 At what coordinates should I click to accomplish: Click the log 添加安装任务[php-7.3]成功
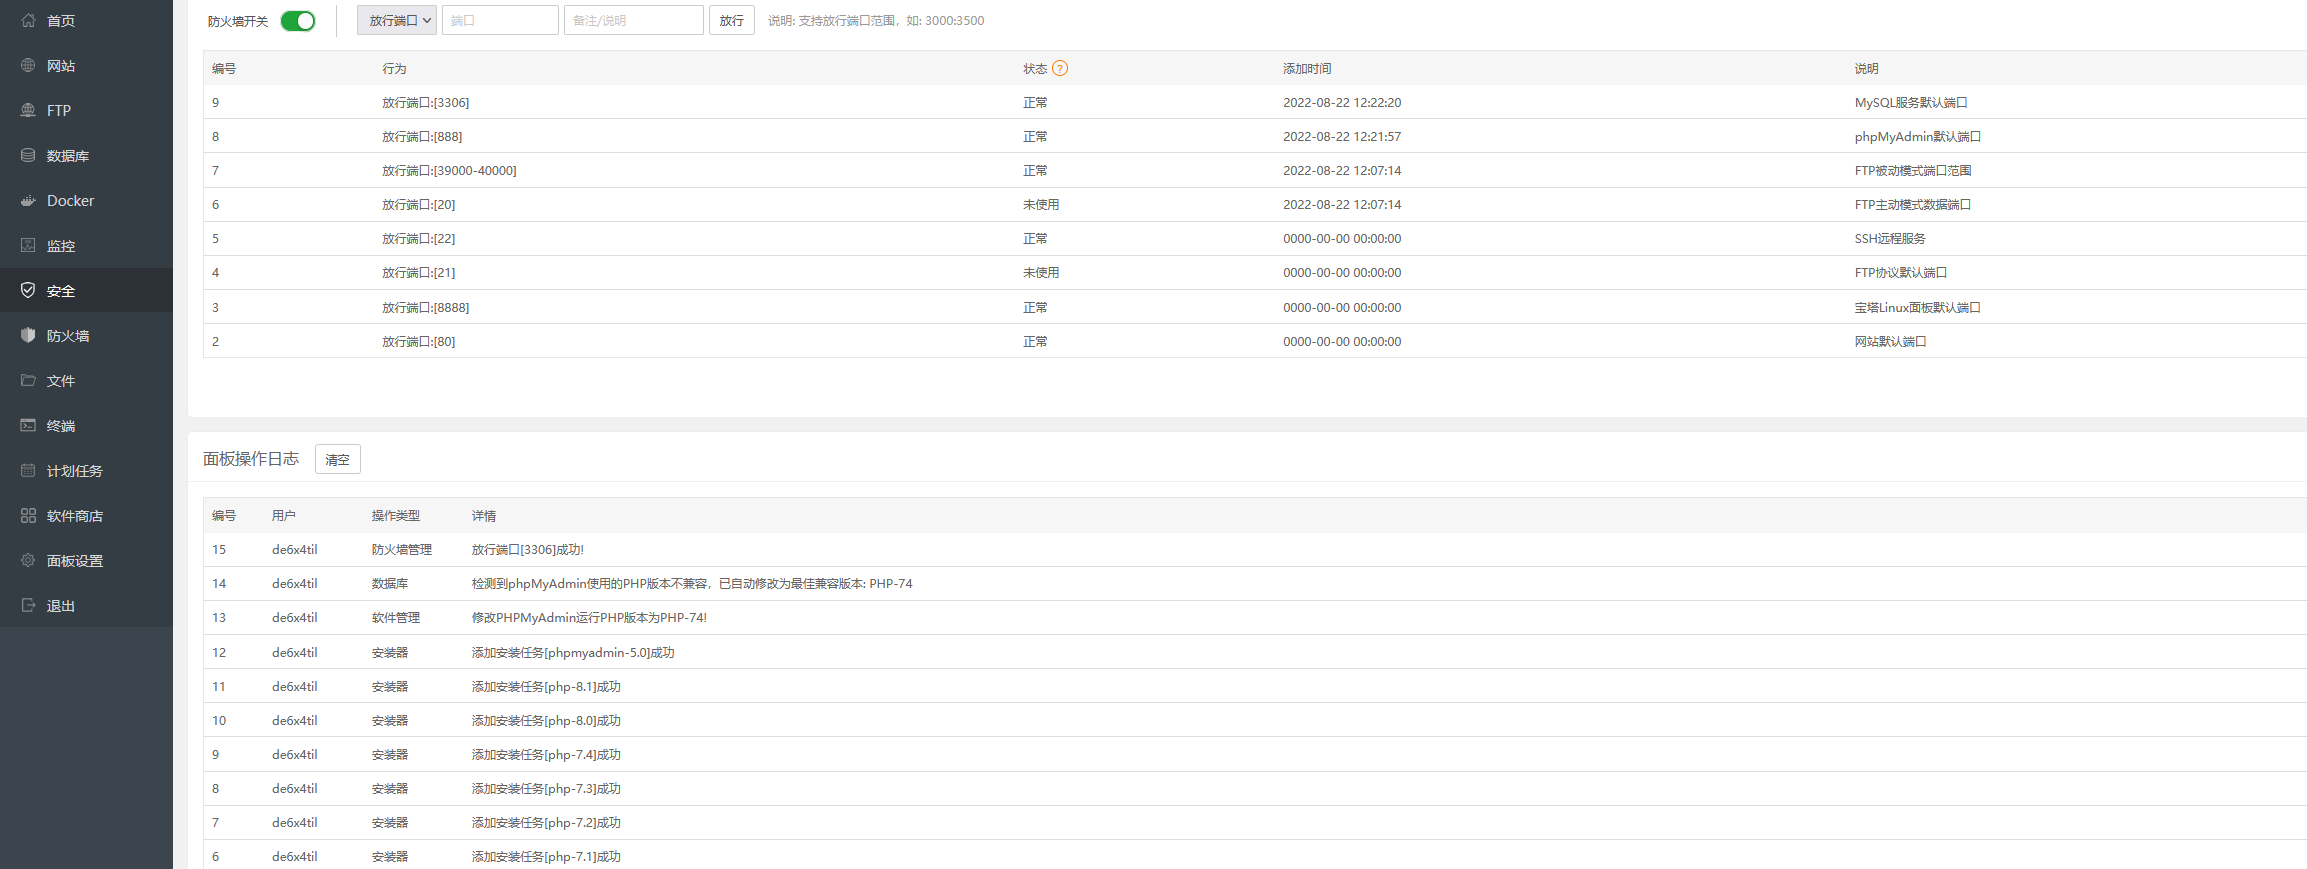tap(546, 788)
